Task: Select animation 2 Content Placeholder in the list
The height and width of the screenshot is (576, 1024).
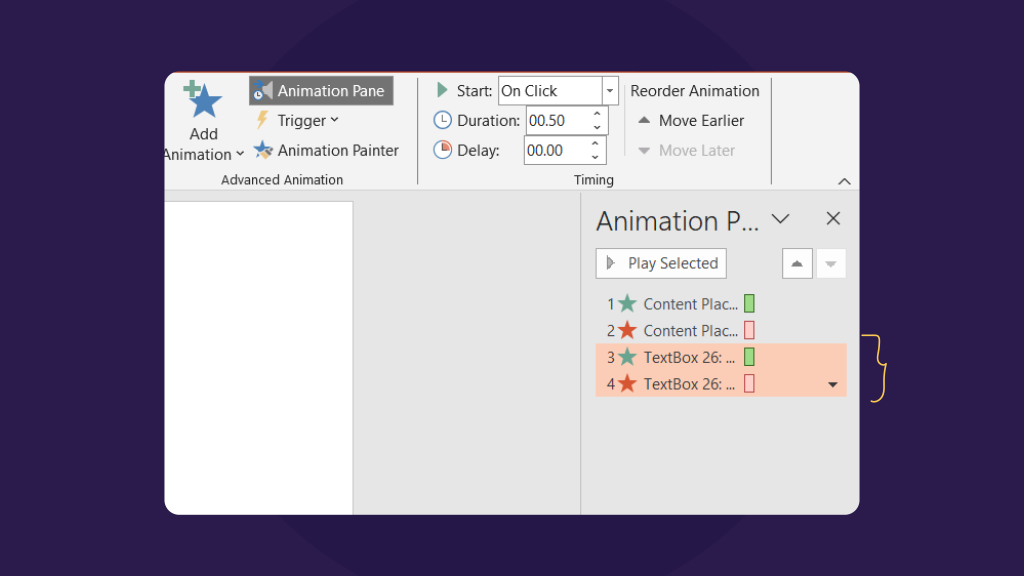Action: (690, 330)
